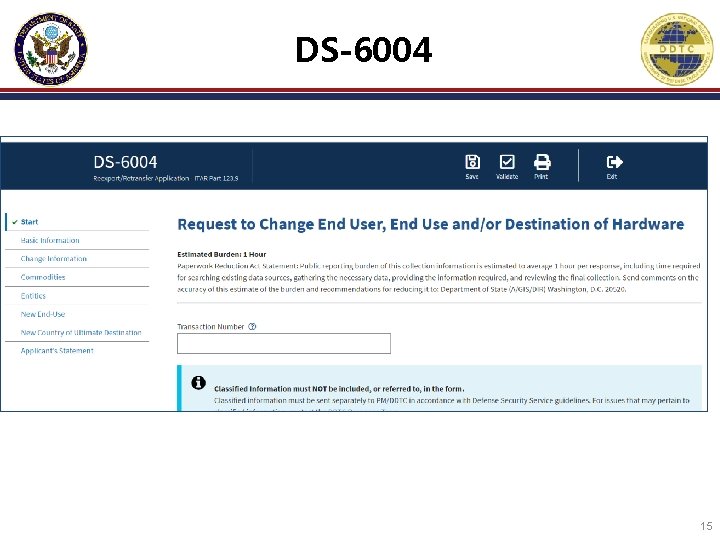Click the Save floppy disk icon

click(472, 162)
